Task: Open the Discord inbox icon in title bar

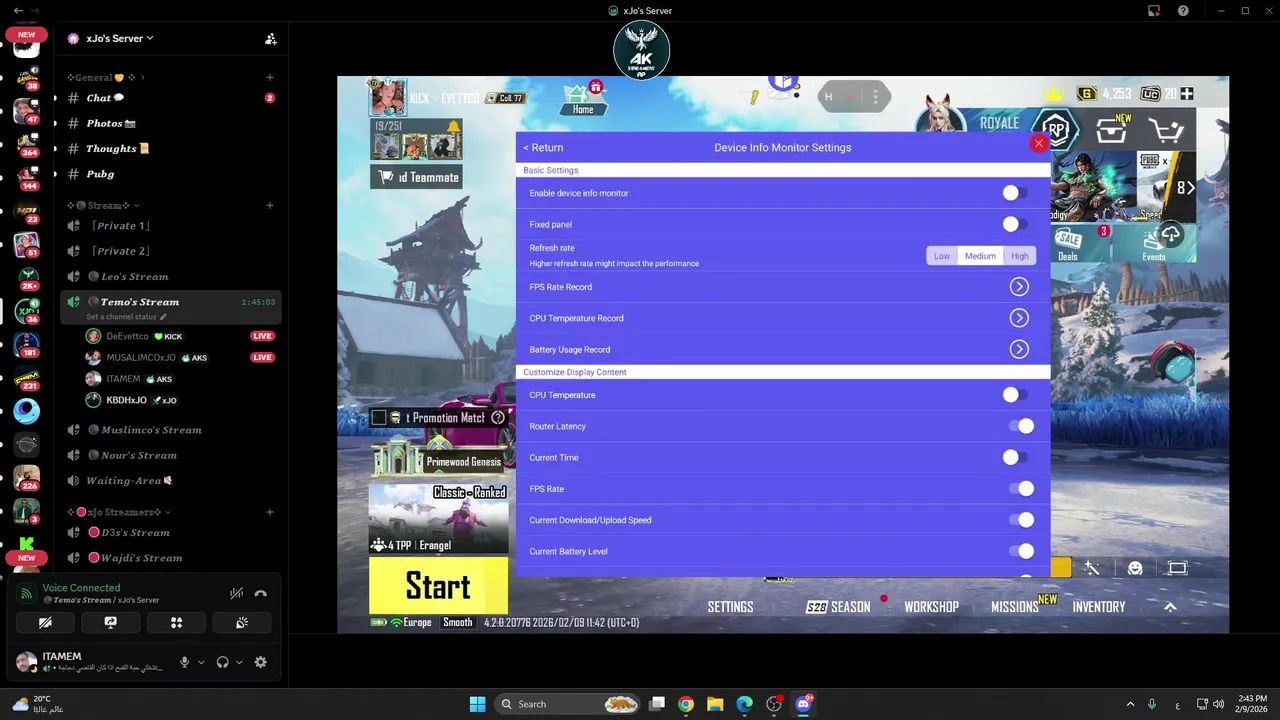Action: point(1153,11)
